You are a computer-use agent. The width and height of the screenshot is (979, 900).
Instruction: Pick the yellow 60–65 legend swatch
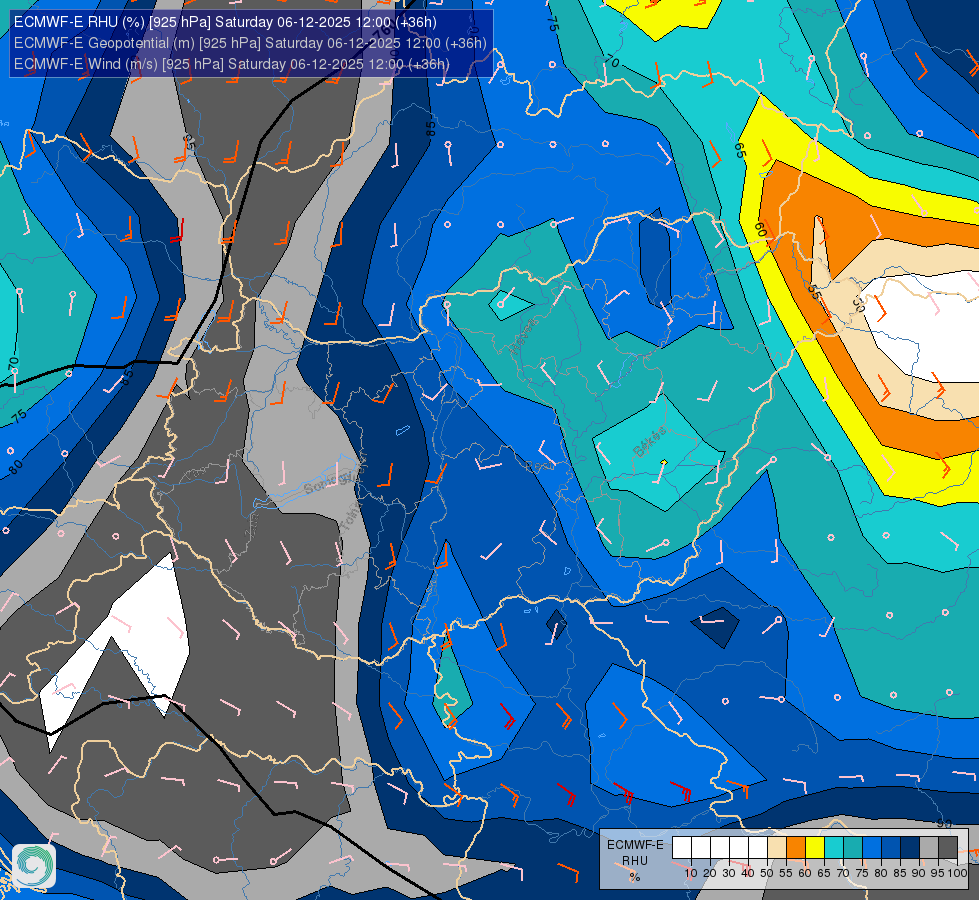click(x=815, y=848)
